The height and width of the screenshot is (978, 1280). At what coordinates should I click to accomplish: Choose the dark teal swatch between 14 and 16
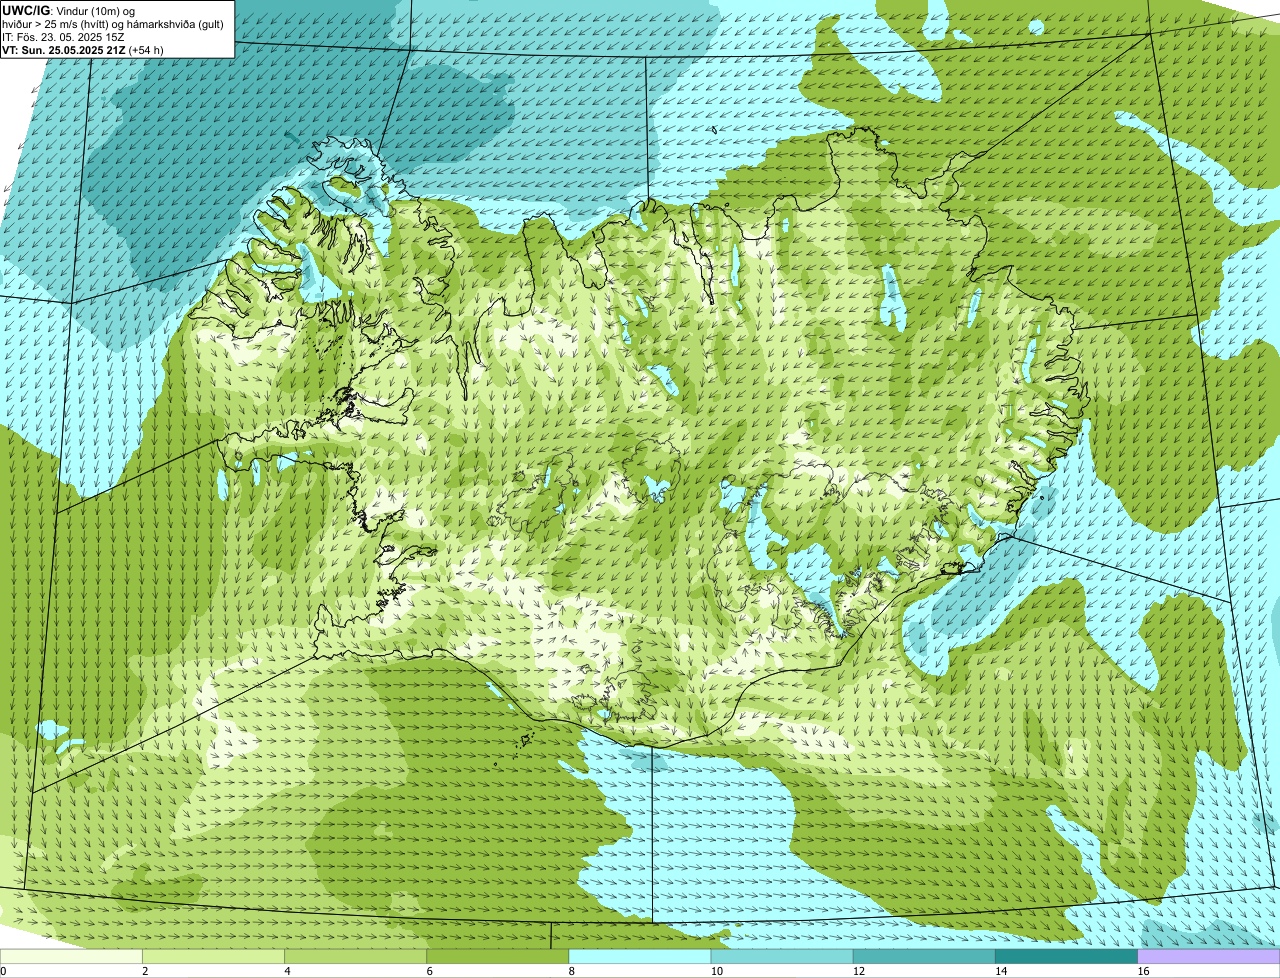[x=1066, y=957]
